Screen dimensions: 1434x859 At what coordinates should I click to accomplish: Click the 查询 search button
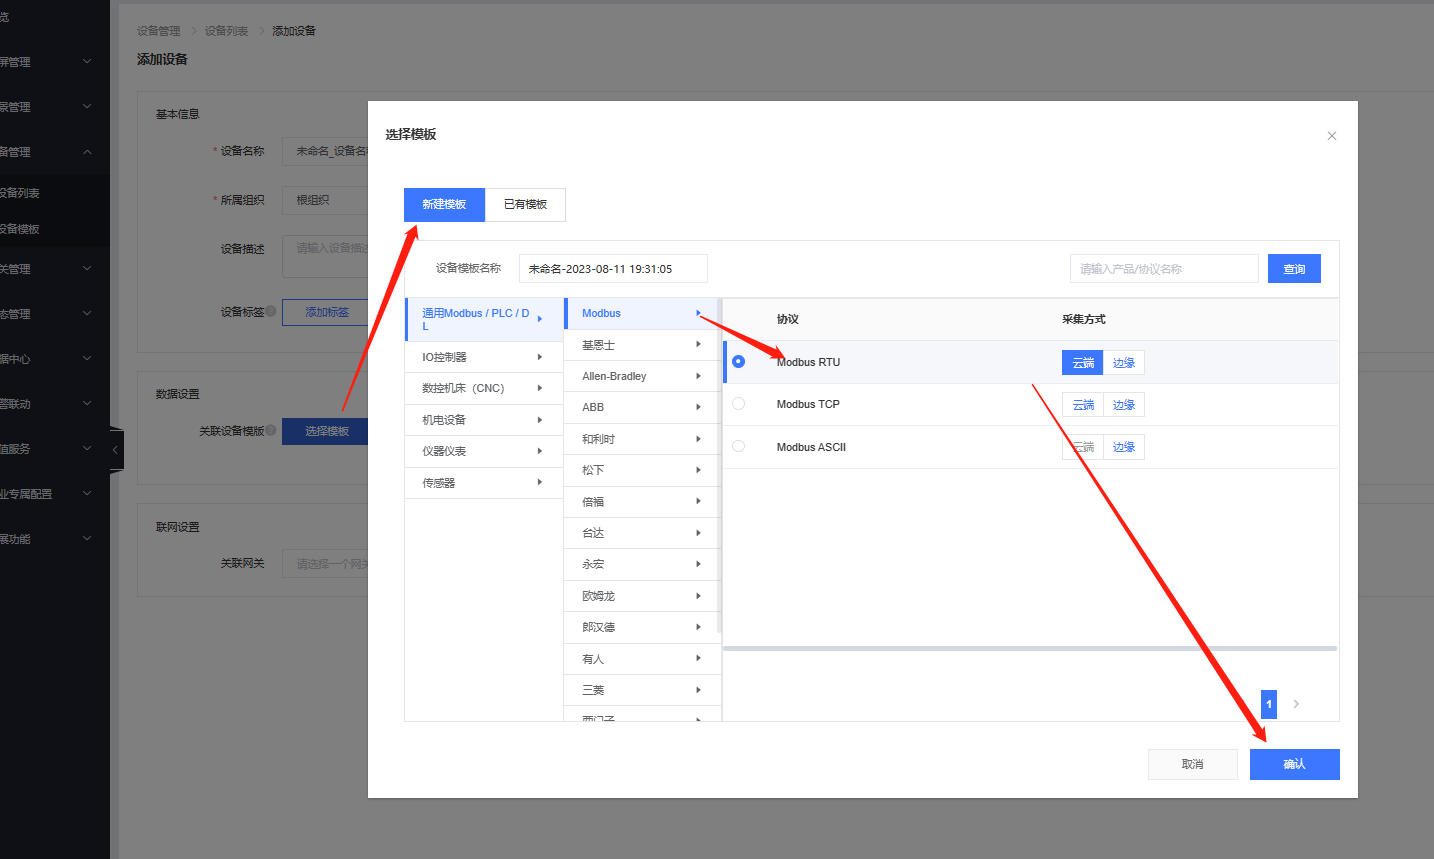pyautogui.click(x=1294, y=269)
